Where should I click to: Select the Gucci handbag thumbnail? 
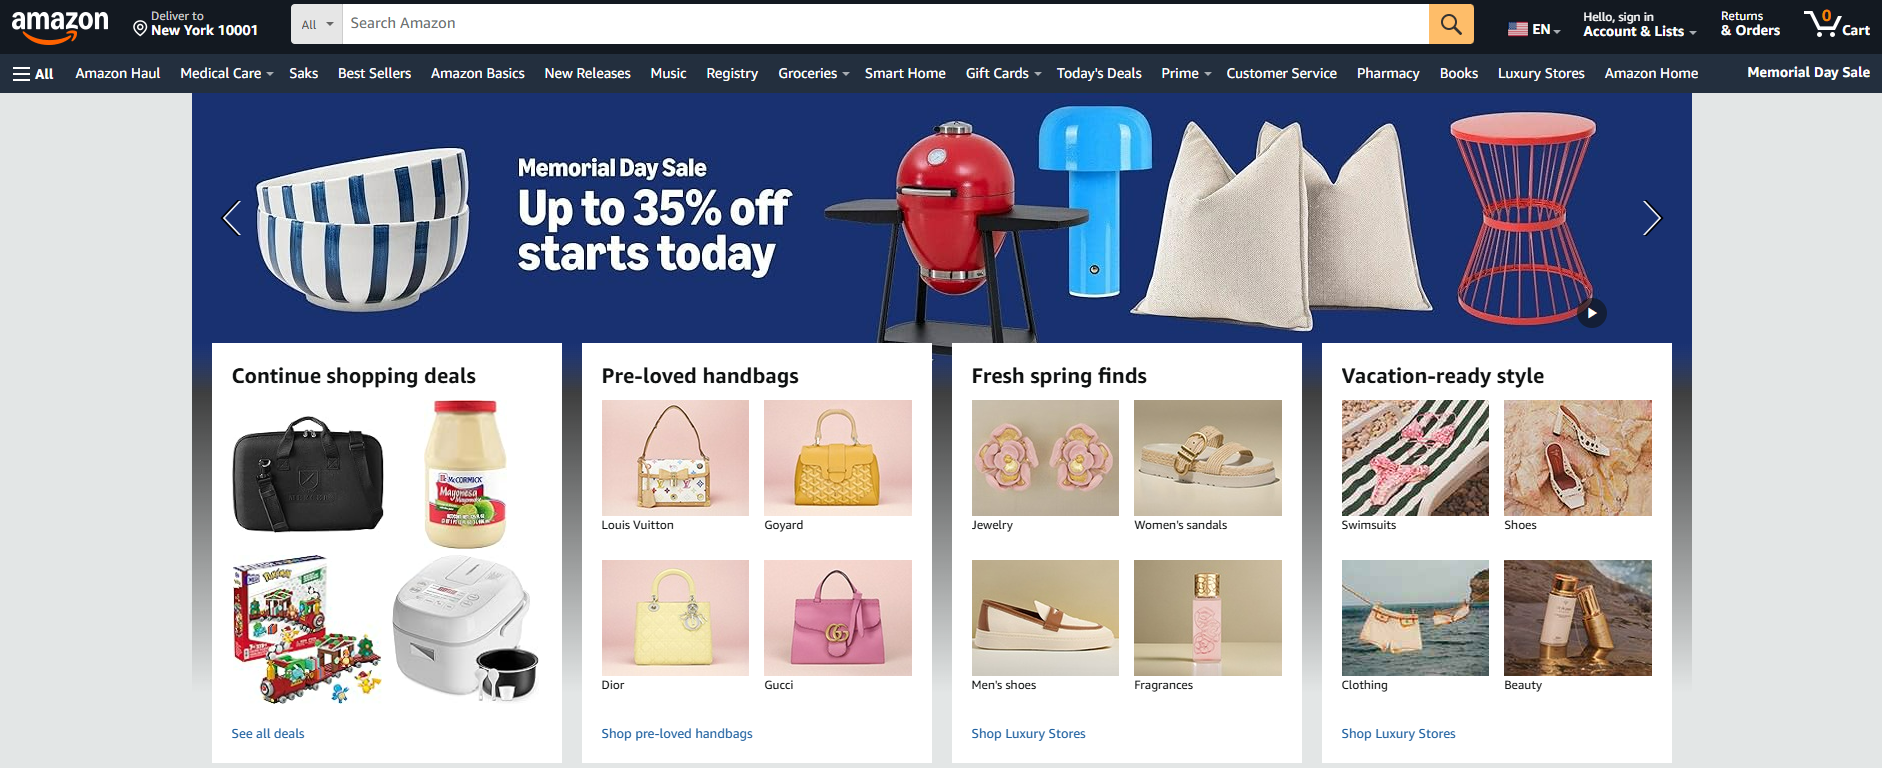(838, 618)
